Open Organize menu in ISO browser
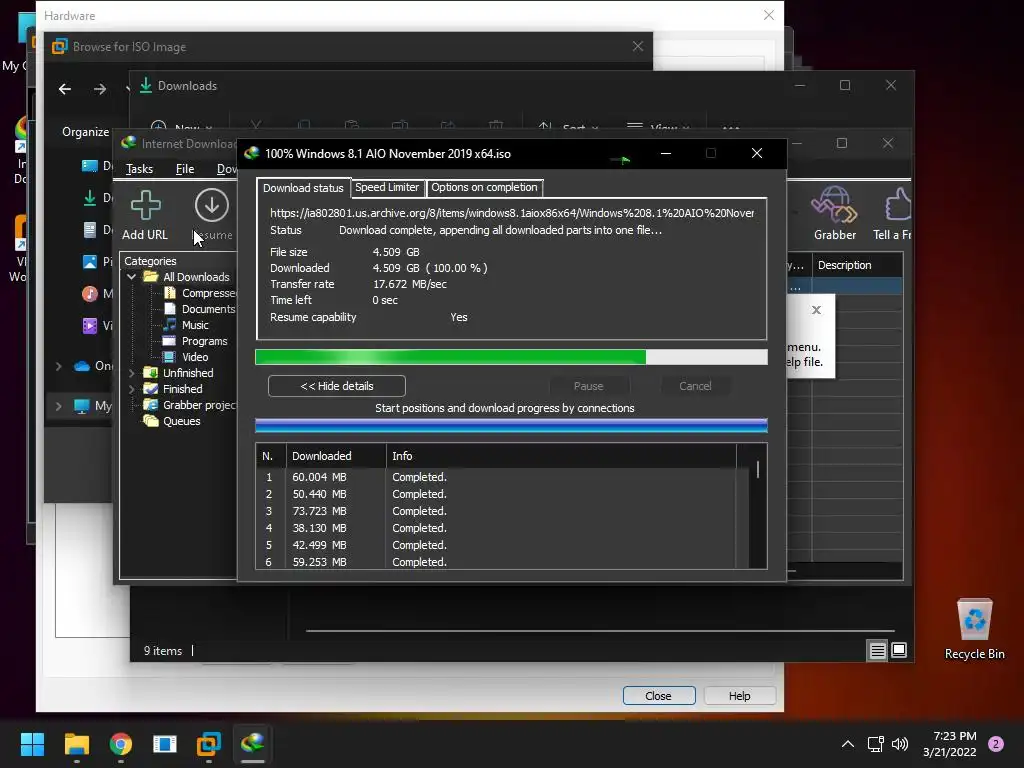The height and width of the screenshot is (768, 1024). (86, 132)
